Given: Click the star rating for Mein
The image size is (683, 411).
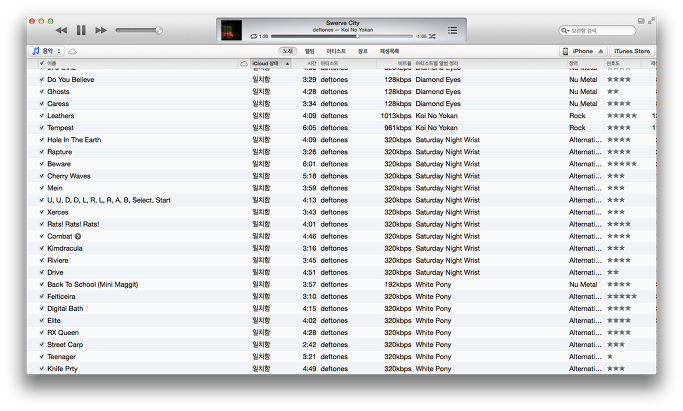Looking at the screenshot, I should pos(616,188).
